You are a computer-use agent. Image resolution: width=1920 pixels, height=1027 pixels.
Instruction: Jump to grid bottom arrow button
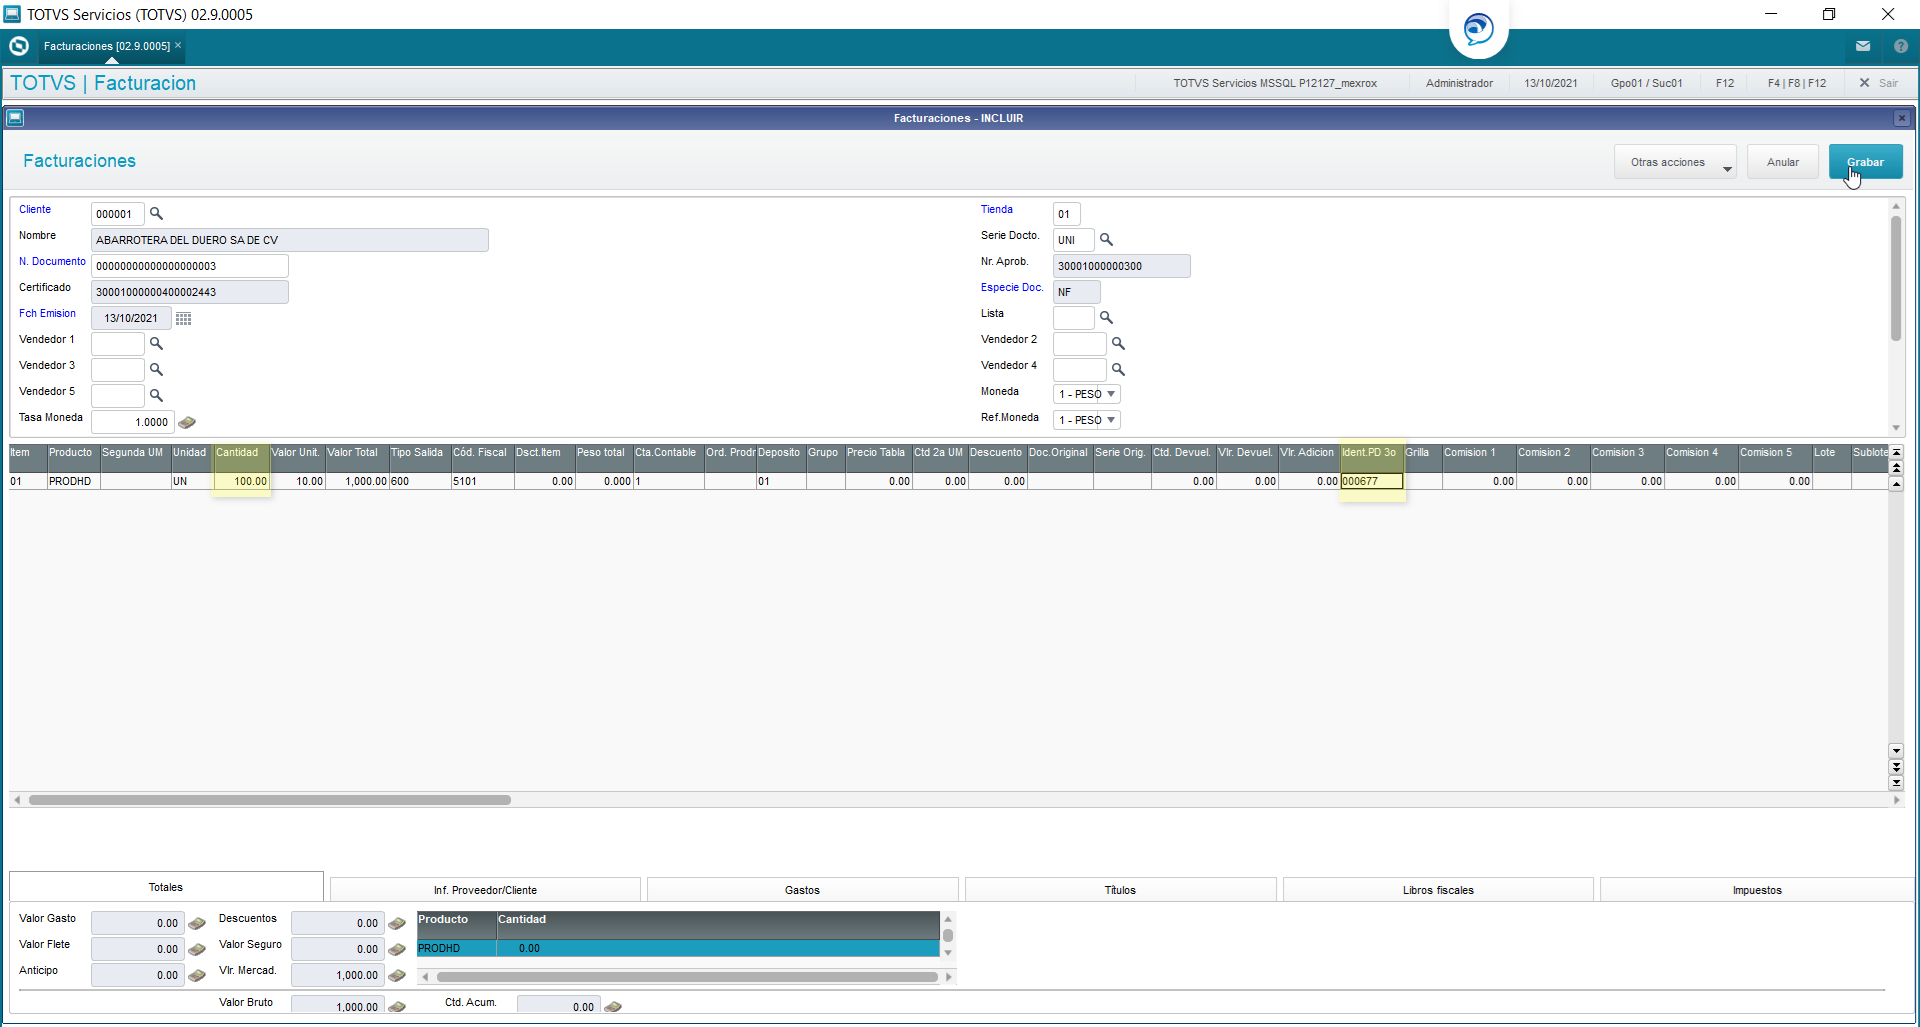(1896, 783)
